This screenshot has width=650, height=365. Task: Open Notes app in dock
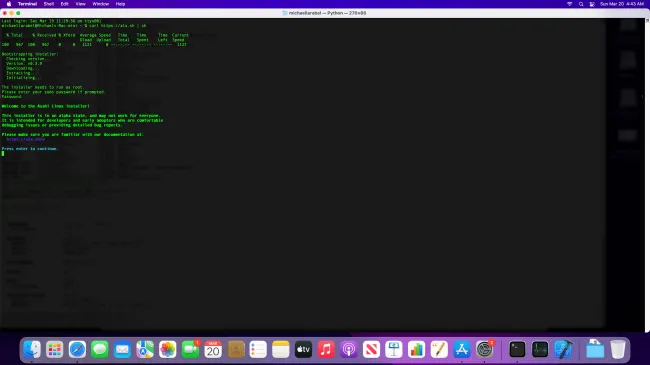click(x=281, y=349)
